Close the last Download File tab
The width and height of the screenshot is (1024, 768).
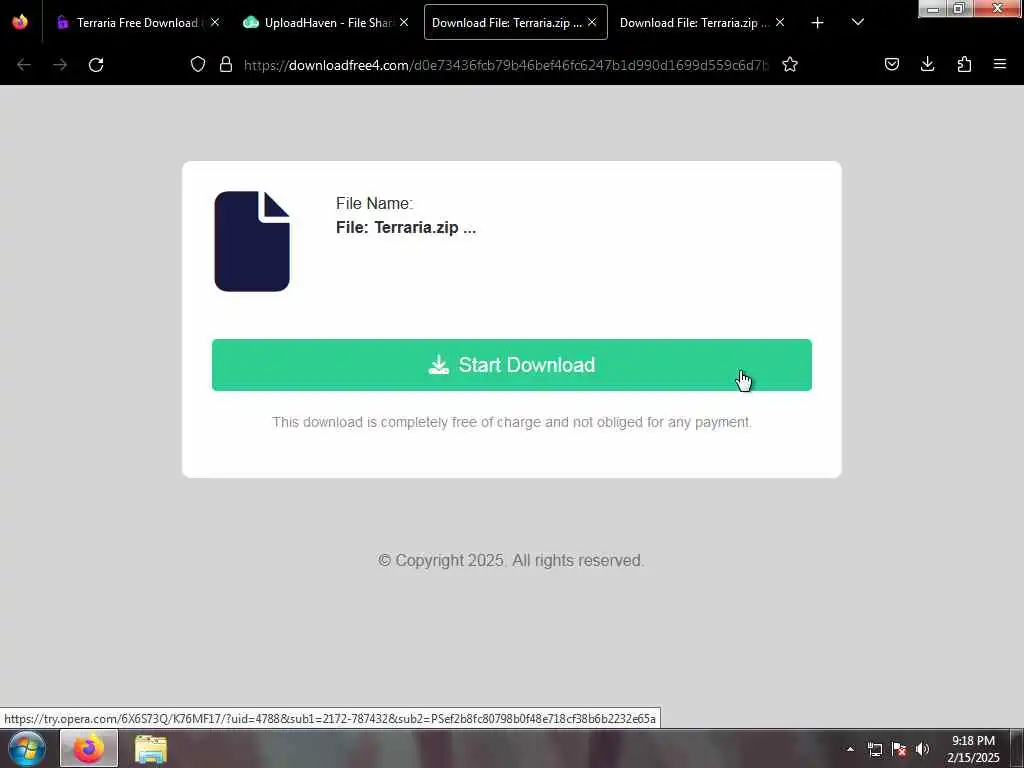point(780,22)
